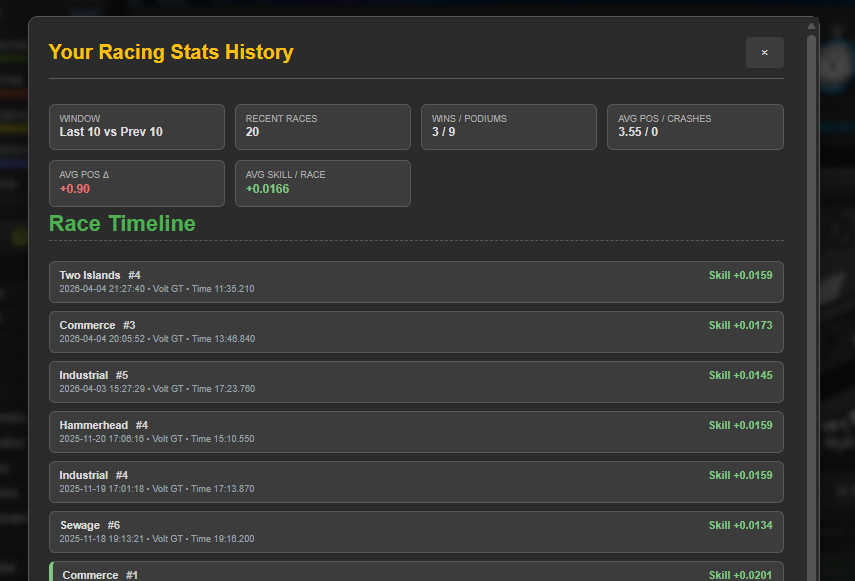Open the Commerce #1 race entry
This screenshot has height=581, width=855.
click(416, 571)
